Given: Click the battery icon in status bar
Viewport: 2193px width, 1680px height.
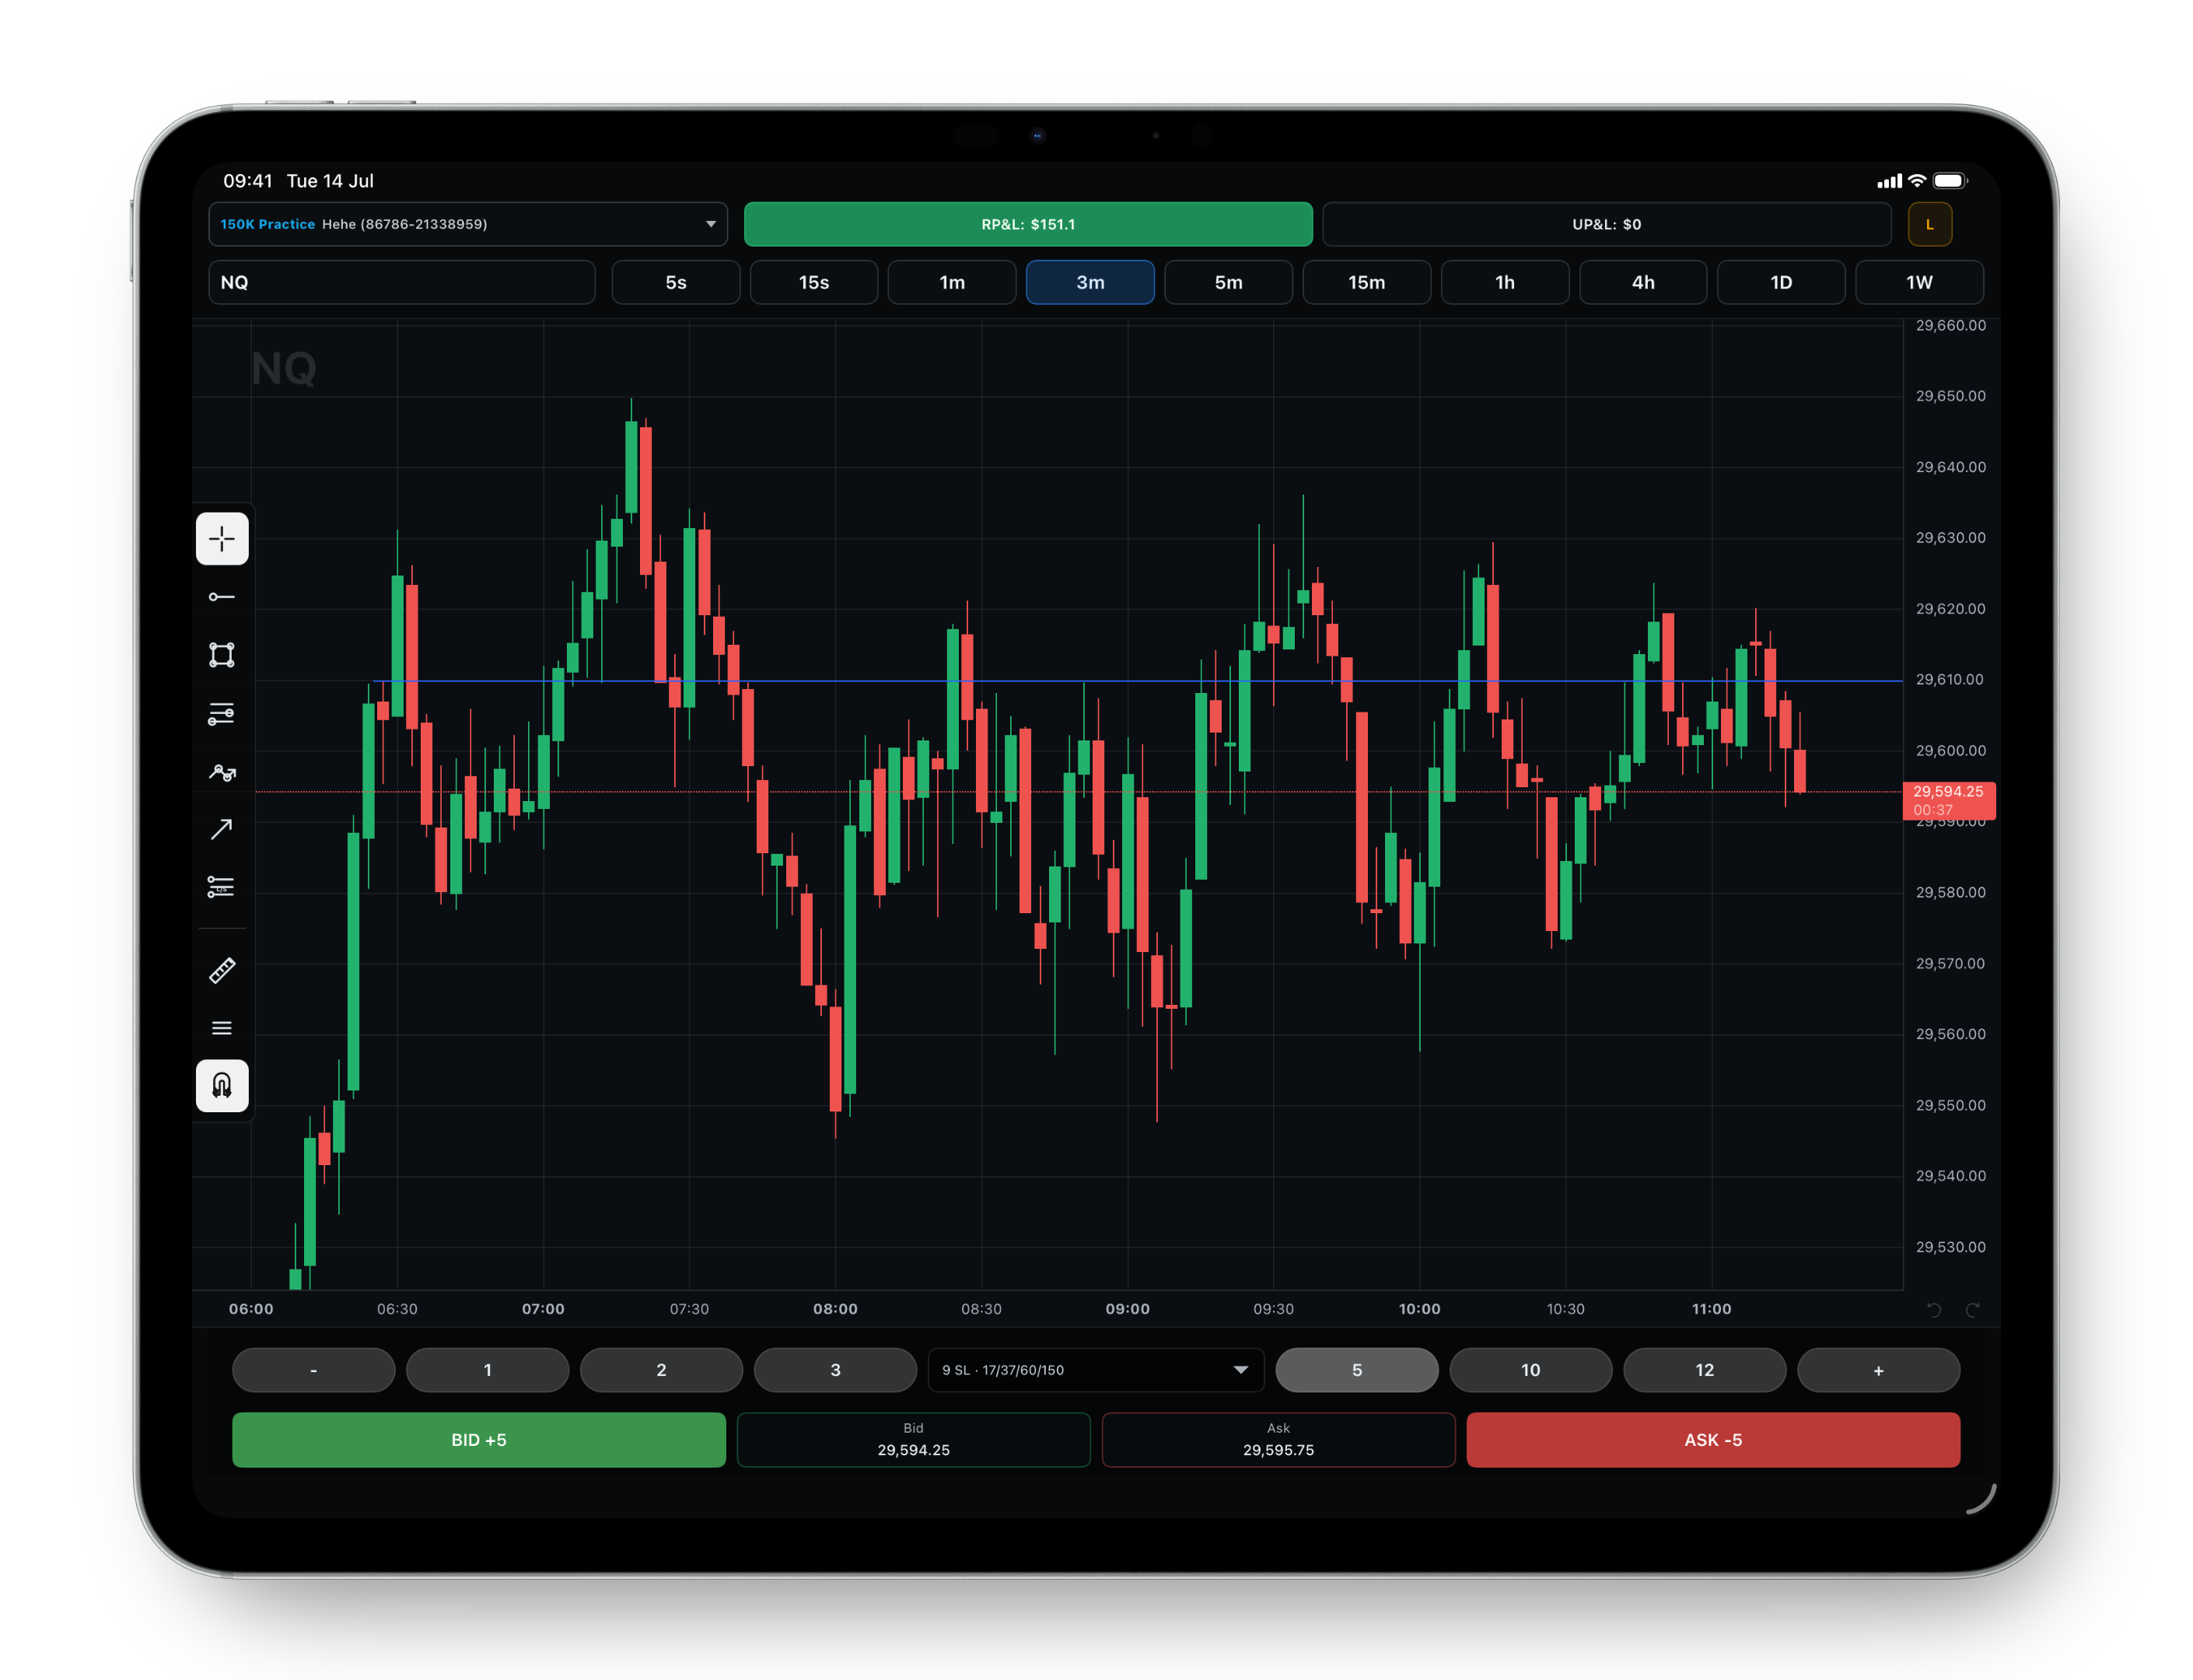Looking at the screenshot, I should tap(1950, 181).
